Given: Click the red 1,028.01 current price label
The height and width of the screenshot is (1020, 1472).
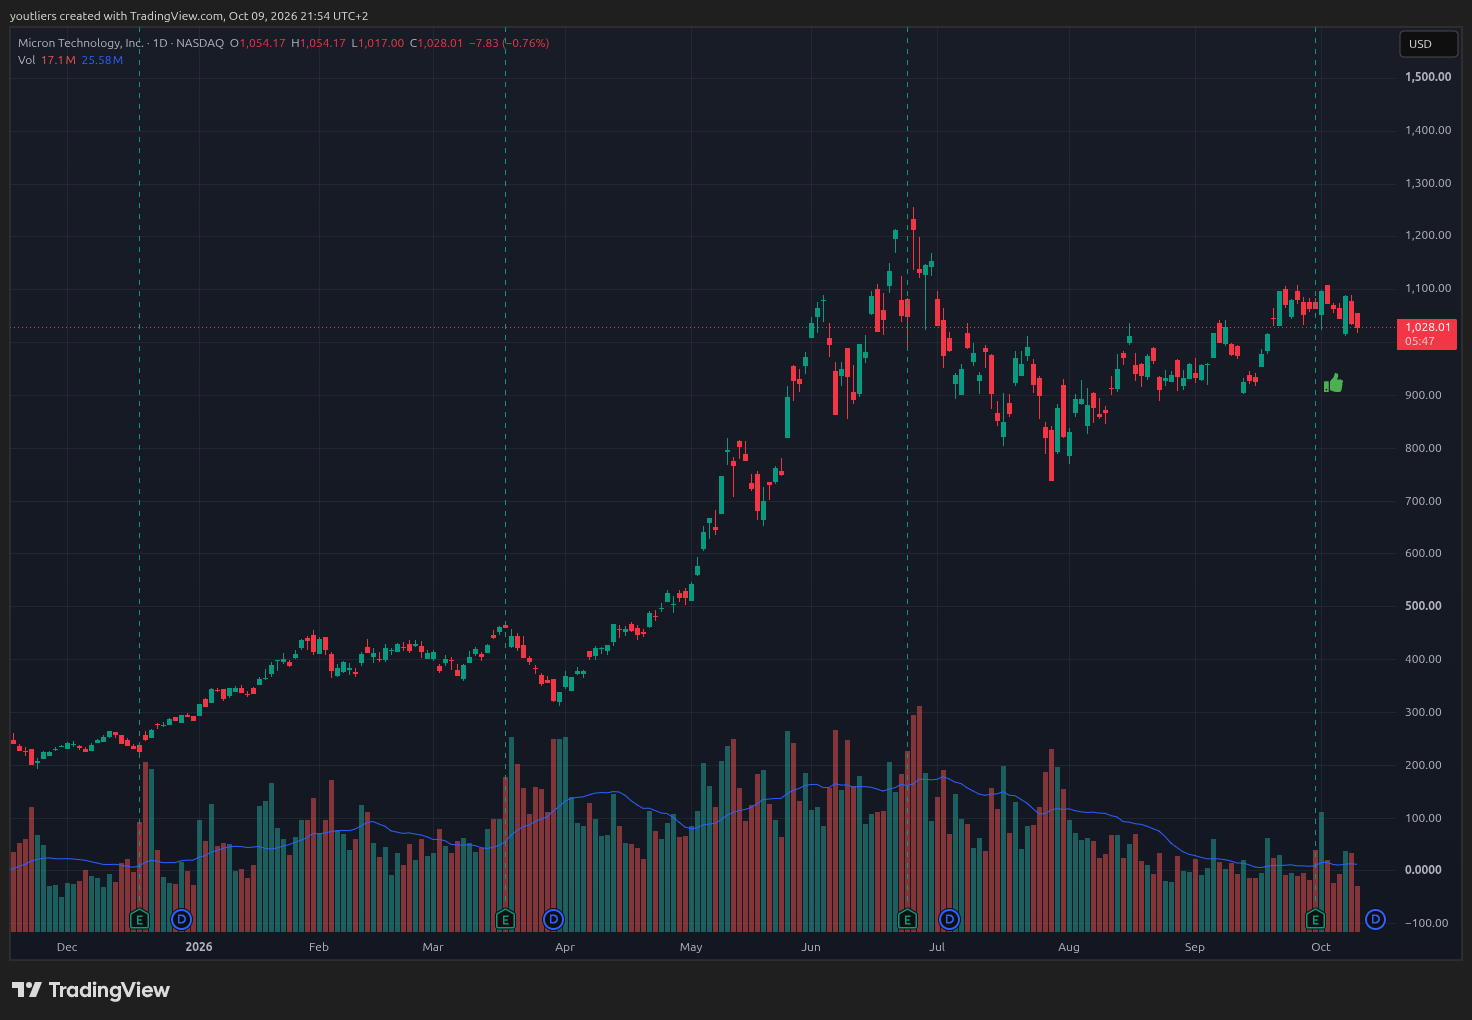Looking at the screenshot, I should (x=1427, y=334).
